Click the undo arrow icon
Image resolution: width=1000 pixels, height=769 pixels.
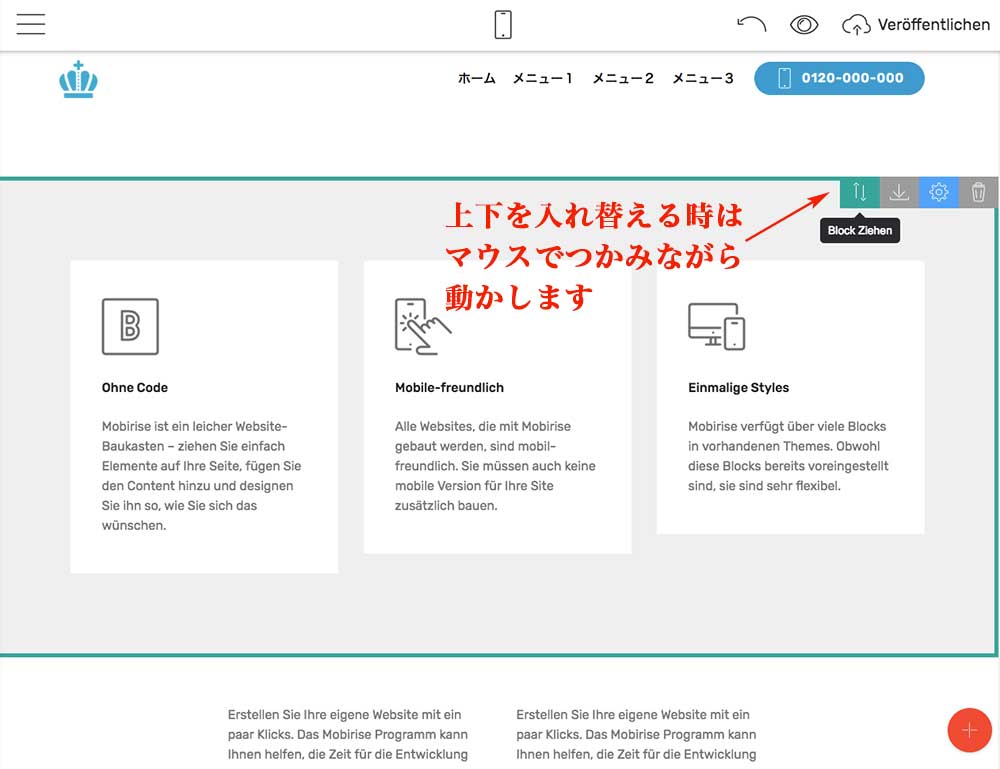751,25
